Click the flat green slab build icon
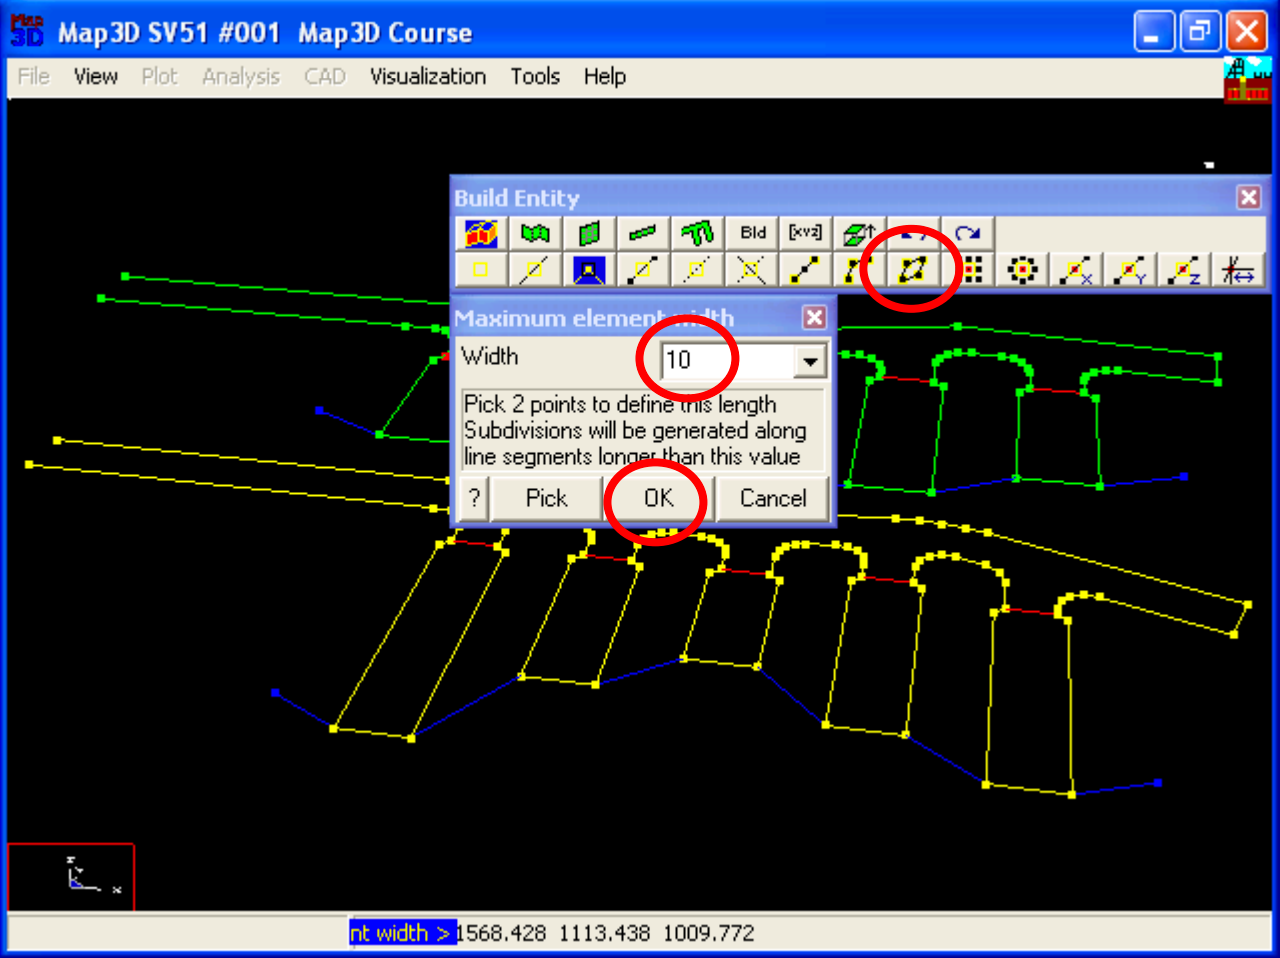Screen dimensions: 1280x958 pos(643,233)
